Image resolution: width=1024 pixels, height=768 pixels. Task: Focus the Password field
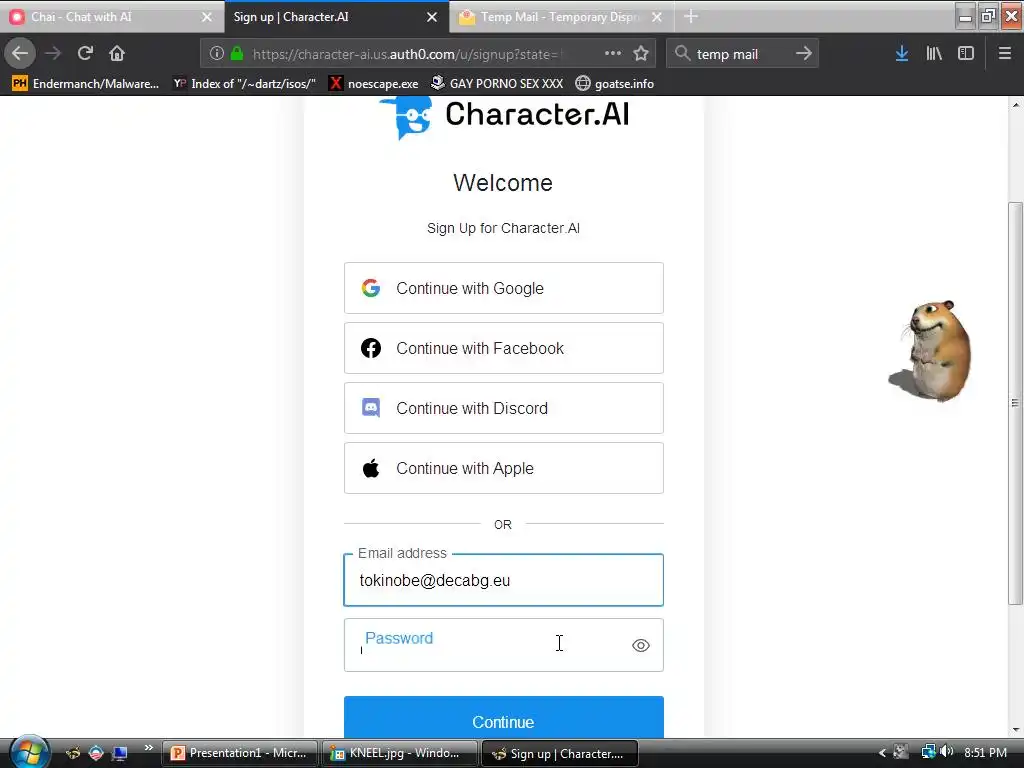504,645
